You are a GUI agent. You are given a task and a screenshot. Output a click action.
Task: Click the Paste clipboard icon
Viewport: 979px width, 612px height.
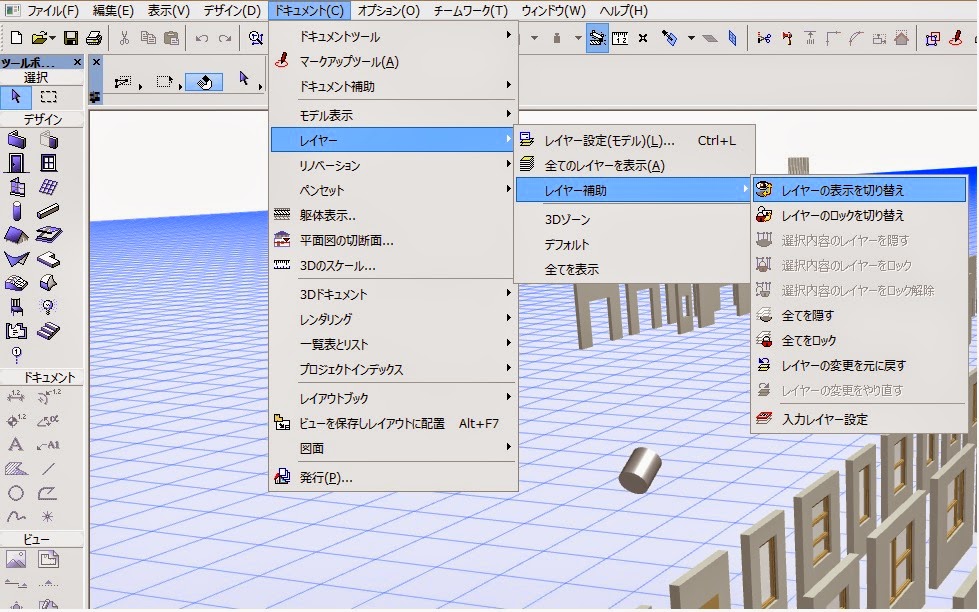pos(171,38)
